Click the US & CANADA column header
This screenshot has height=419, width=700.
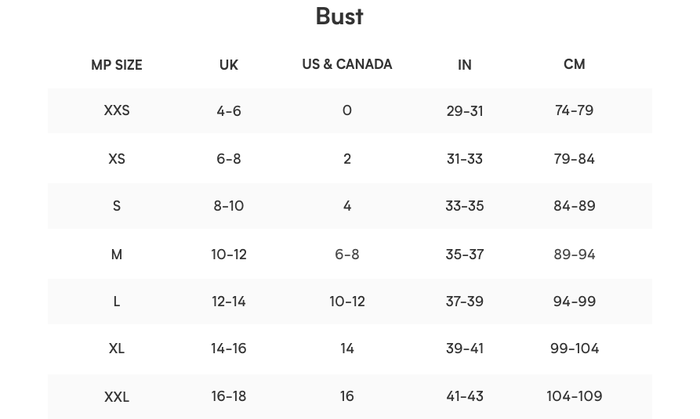(347, 64)
